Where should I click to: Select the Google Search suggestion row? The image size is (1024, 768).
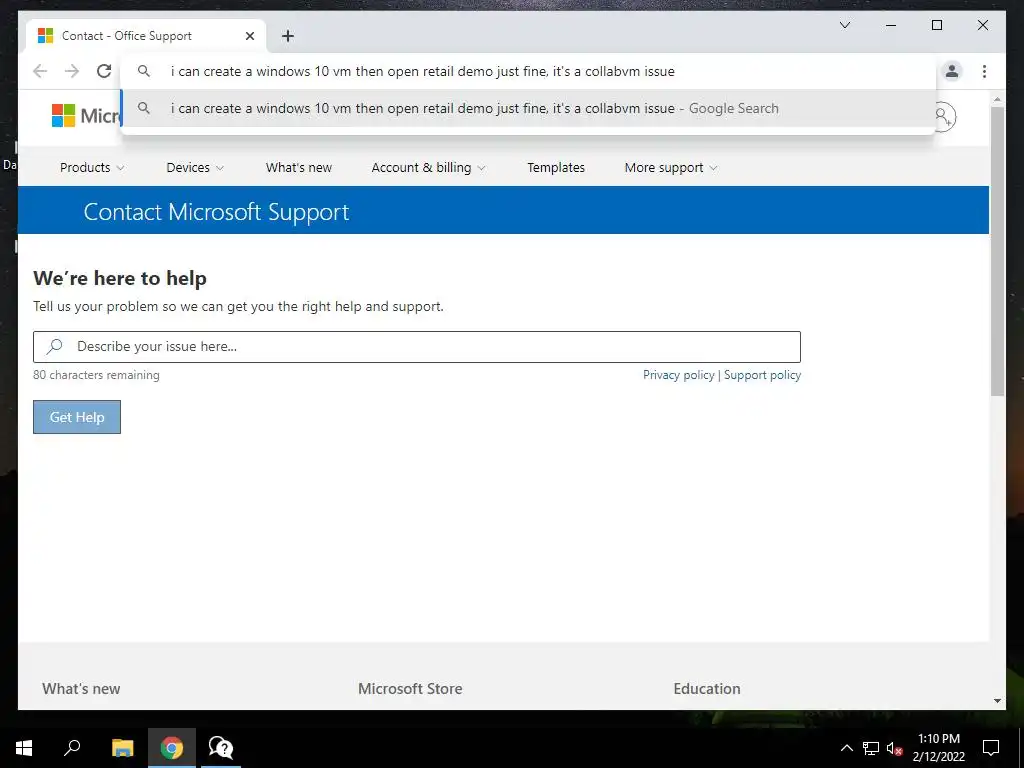tap(528, 108)
